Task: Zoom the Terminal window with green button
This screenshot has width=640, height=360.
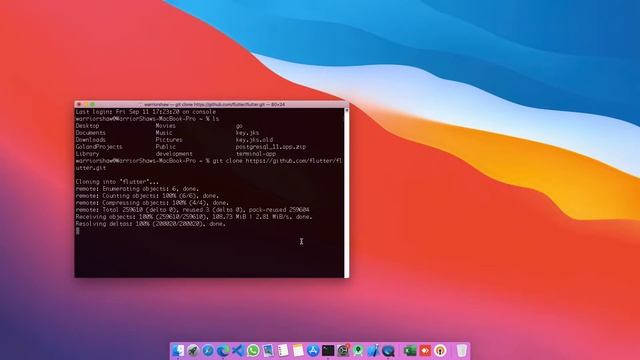Action: coord(93,104)
